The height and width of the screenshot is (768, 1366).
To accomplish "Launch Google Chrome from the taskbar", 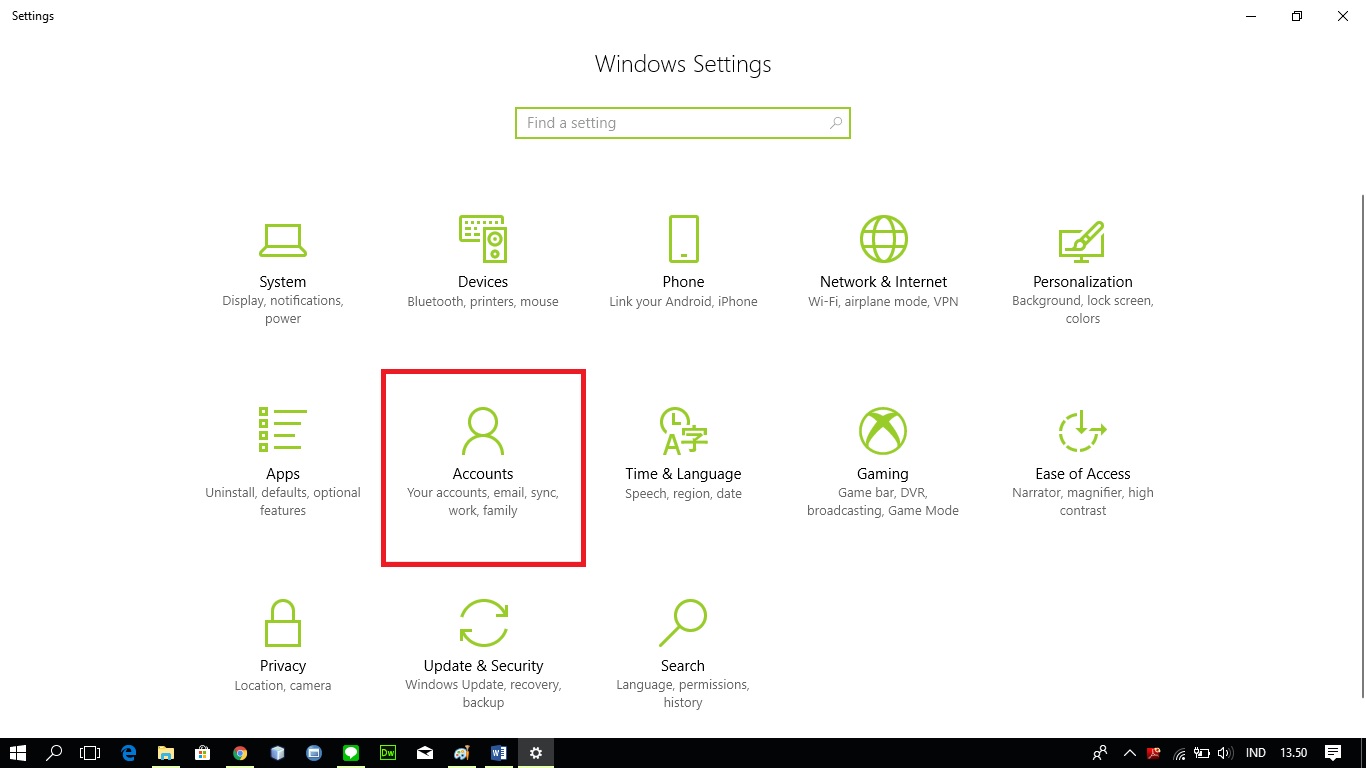I will 240,753.
